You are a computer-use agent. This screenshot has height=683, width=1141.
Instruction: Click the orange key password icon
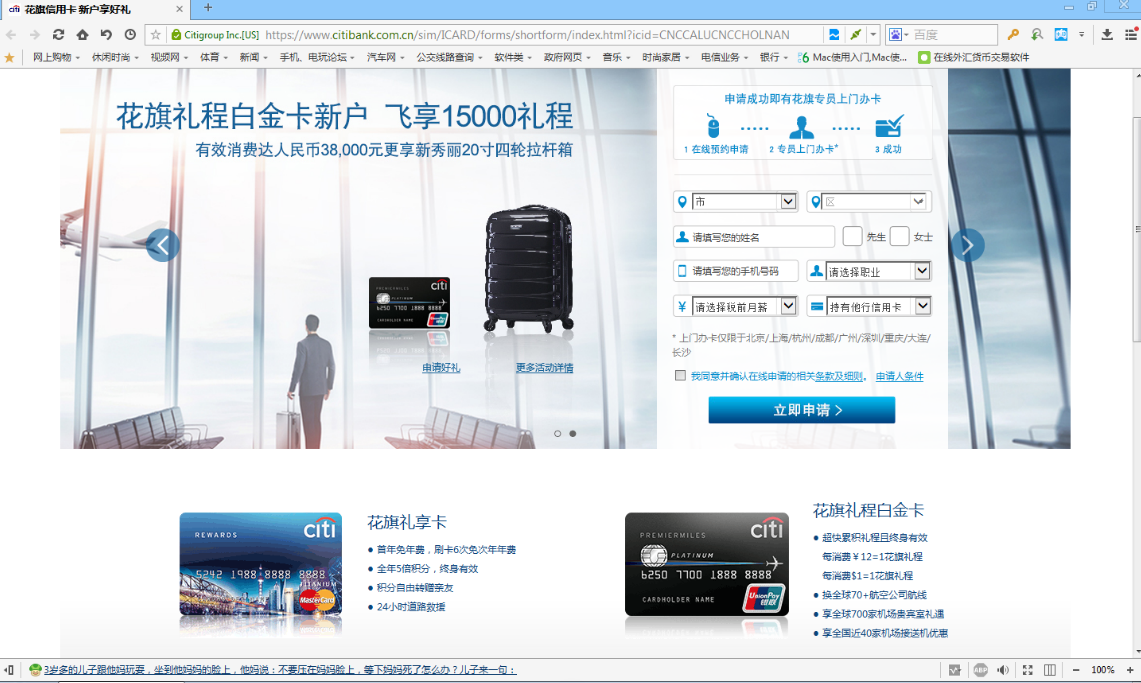coord(1013,35)
